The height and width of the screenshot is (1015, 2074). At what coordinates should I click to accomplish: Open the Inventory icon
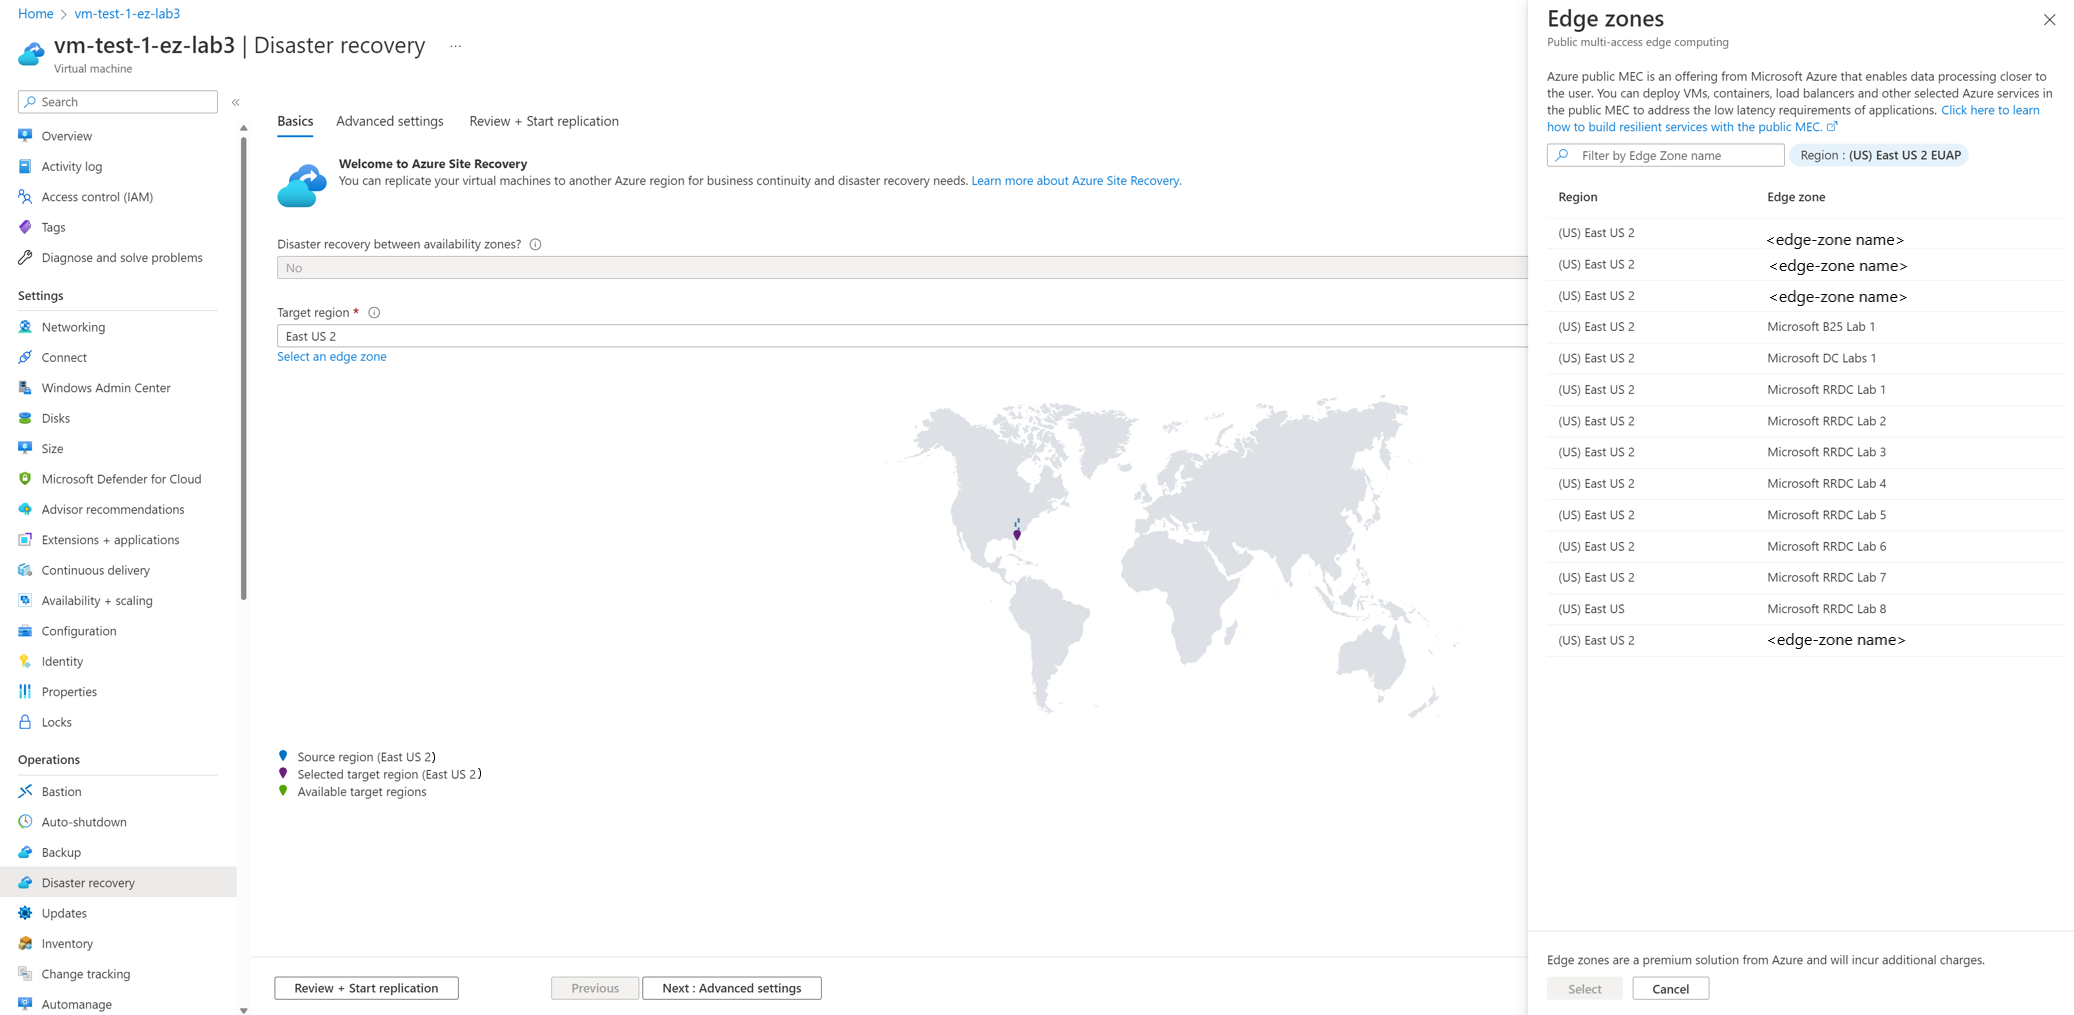pos(25,944)
